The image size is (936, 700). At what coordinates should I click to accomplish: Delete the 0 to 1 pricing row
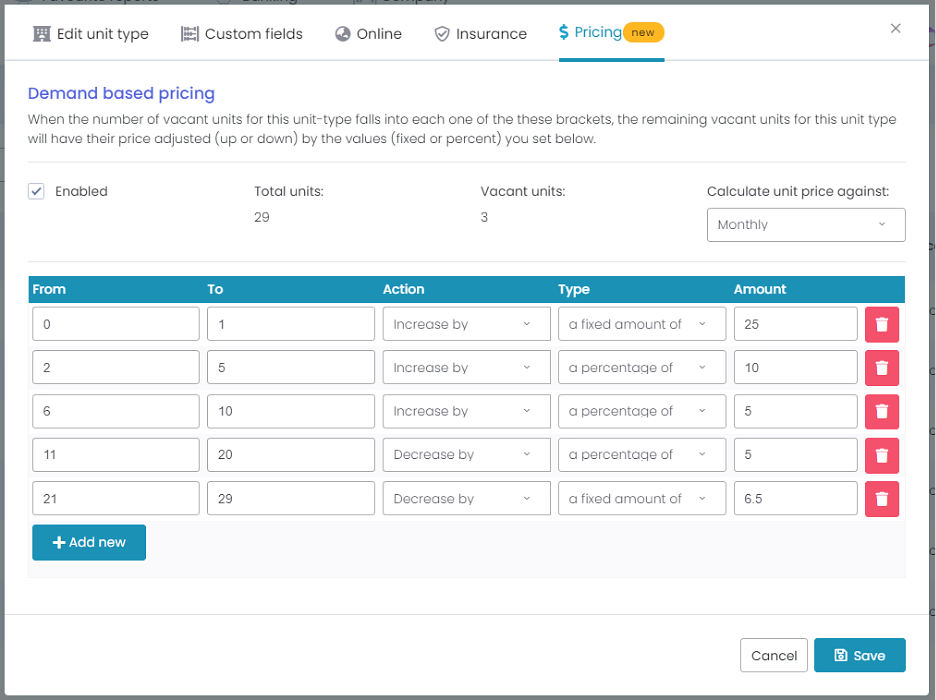coord(882,324)
